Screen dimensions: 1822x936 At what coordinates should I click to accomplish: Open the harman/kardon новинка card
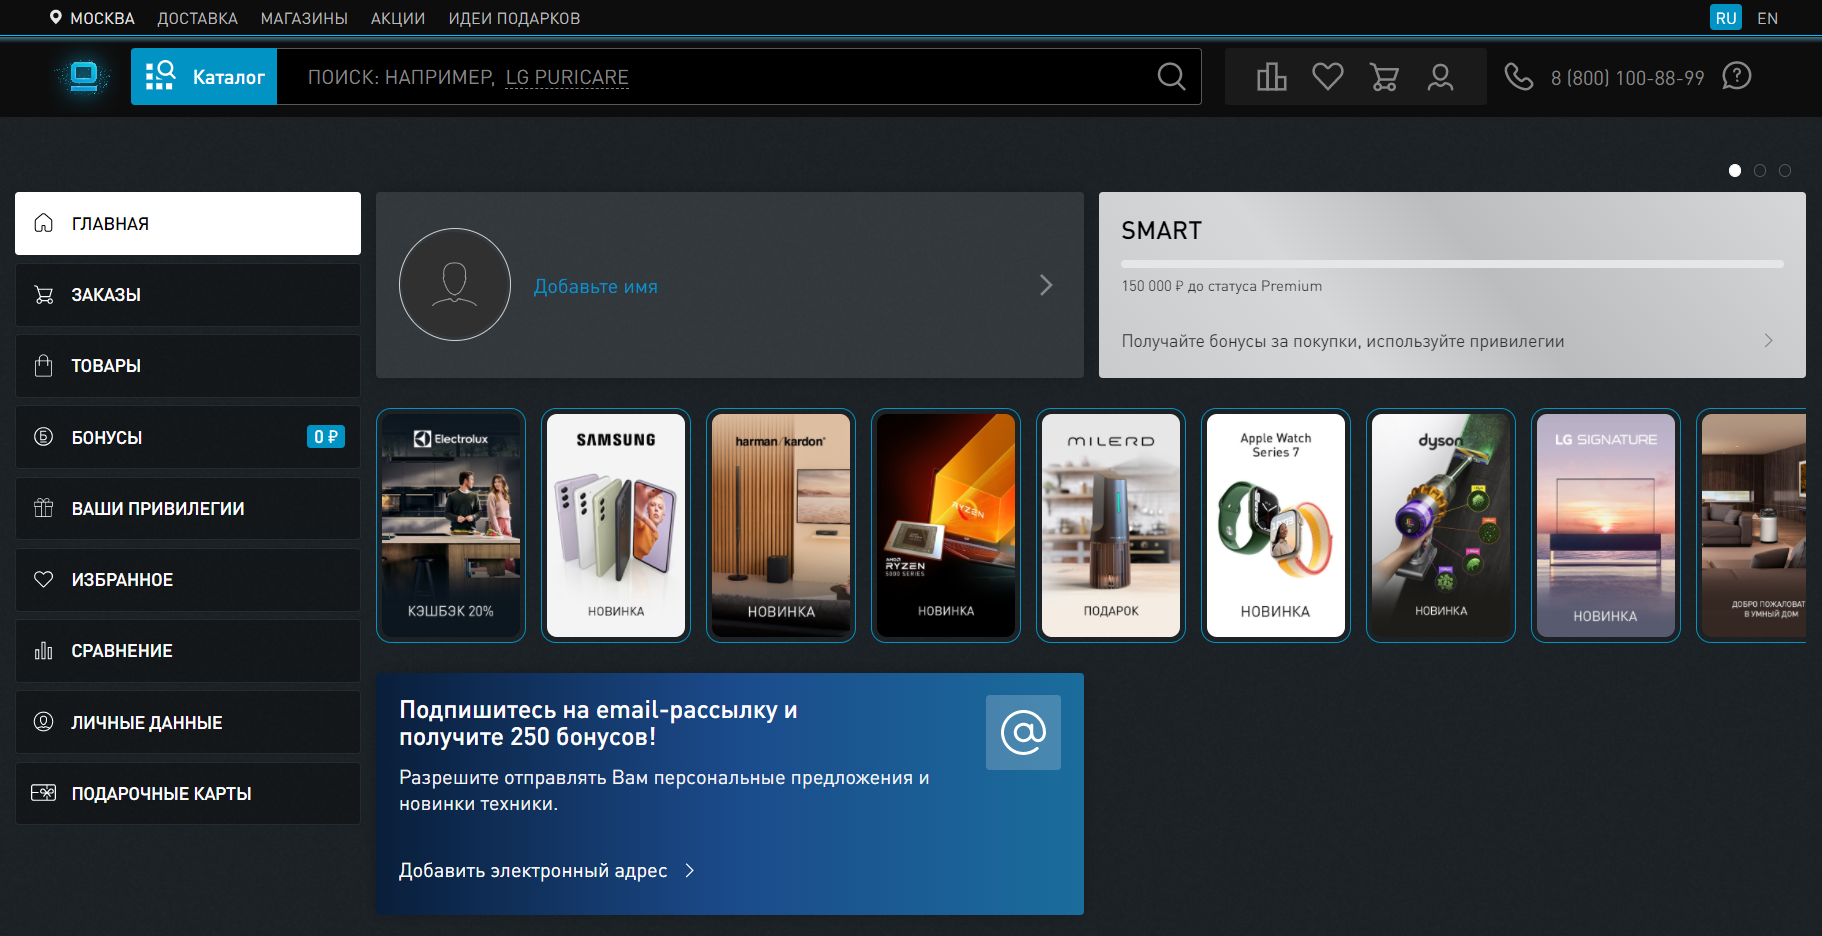click(x=781, y=525)
